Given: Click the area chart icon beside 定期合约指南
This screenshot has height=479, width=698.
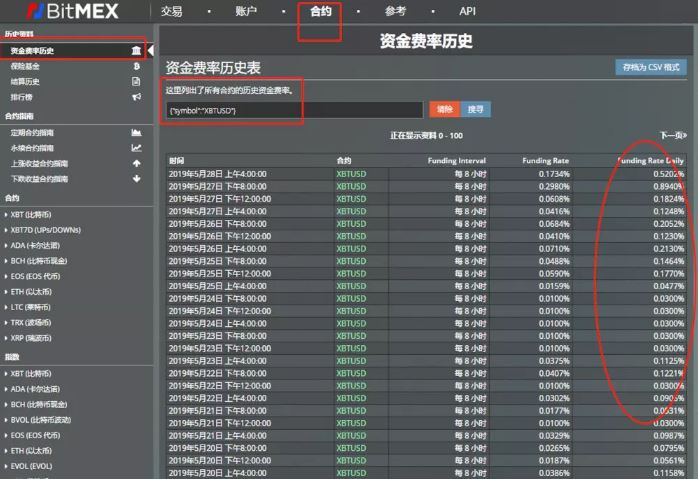Looking at the screenshot, I should (136, 132).
